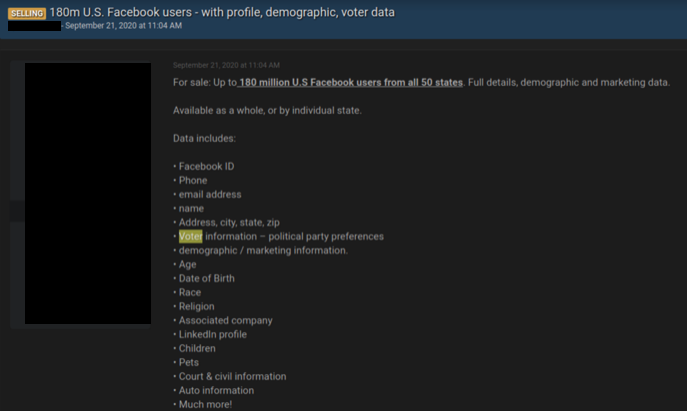The image size is (687, 411).
Task: Click the yellow SELLING tag badge
Action: coord(27,13)
